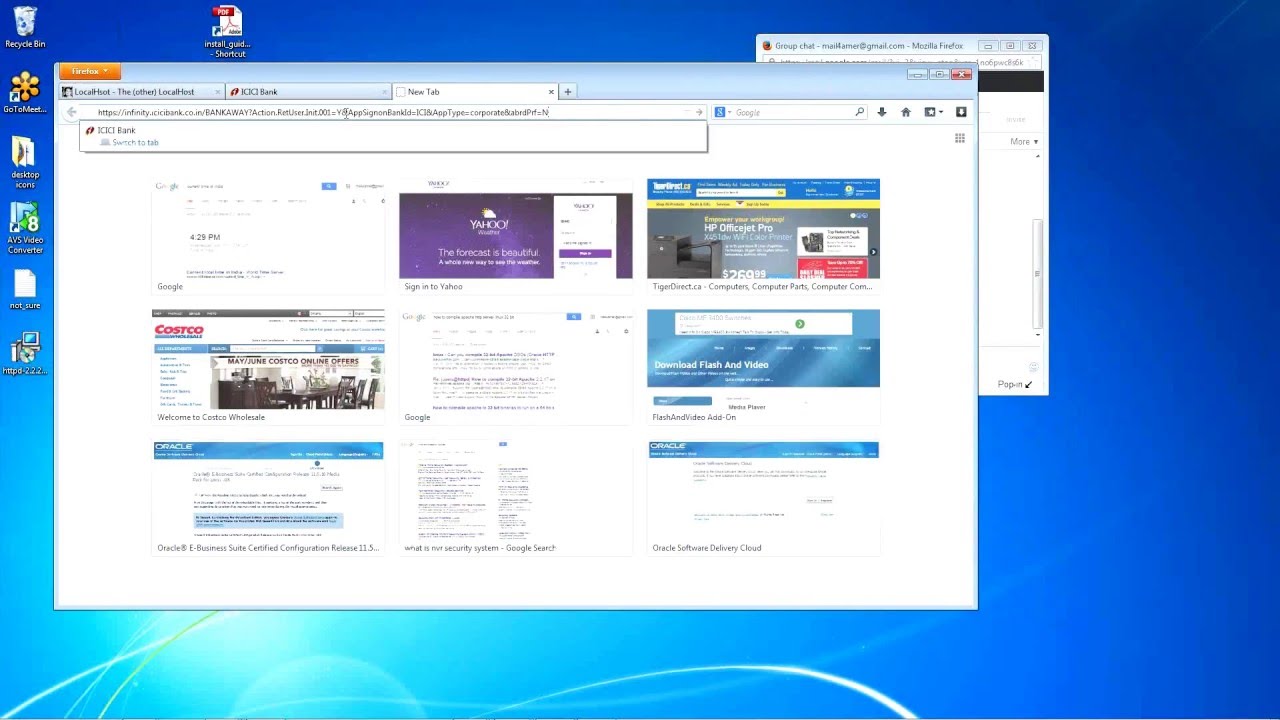Click Switch to tab suggestion

[x=135, y=142]
